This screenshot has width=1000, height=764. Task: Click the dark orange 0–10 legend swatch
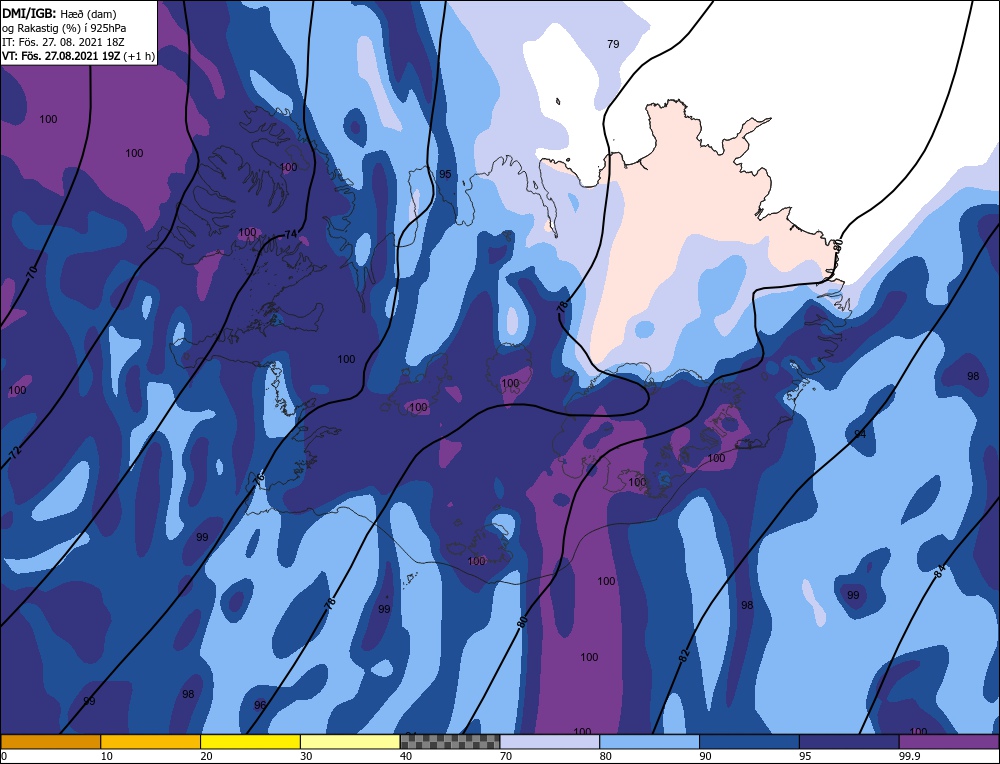[x=50, y=742]
